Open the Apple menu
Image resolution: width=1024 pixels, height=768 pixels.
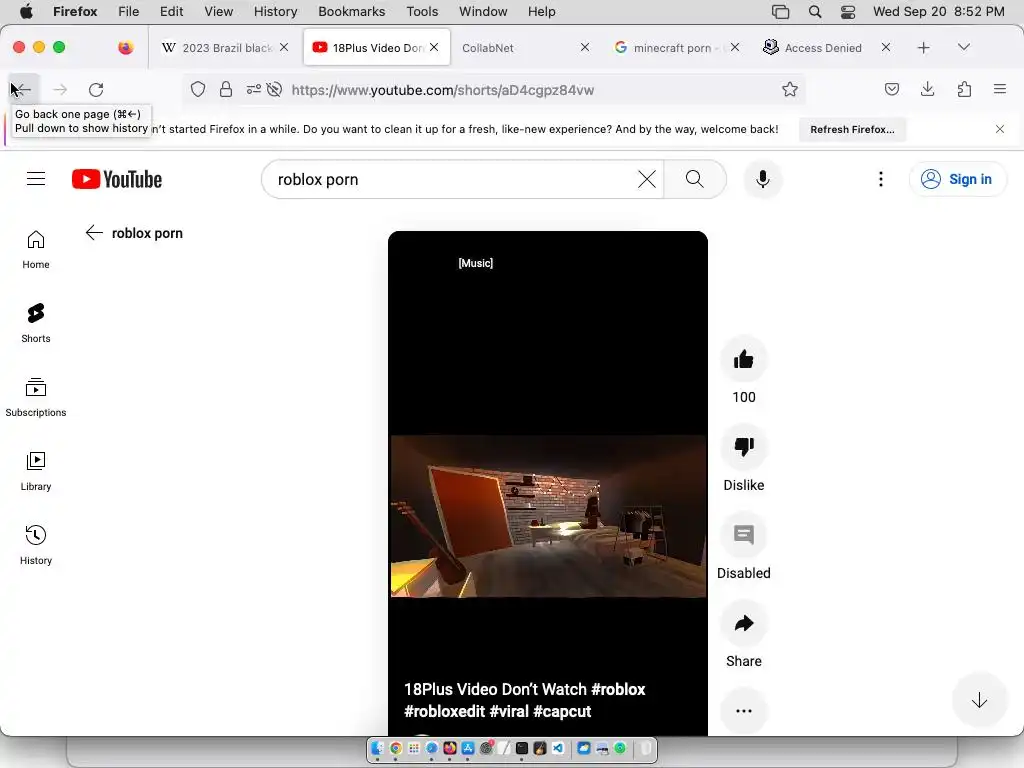[x=26, y=11]
